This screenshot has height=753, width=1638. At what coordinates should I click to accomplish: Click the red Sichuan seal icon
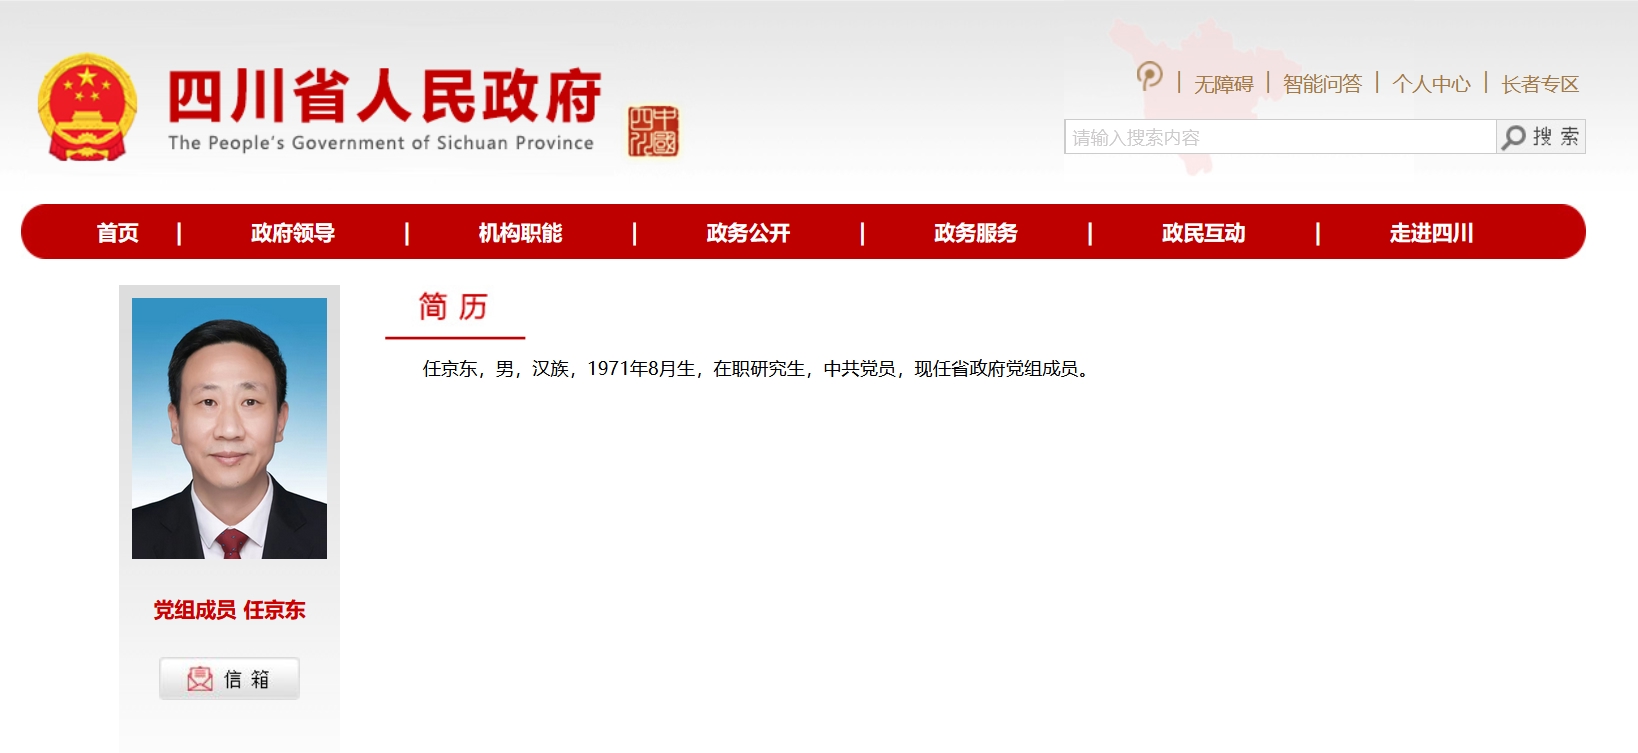(x=652, y=131)
